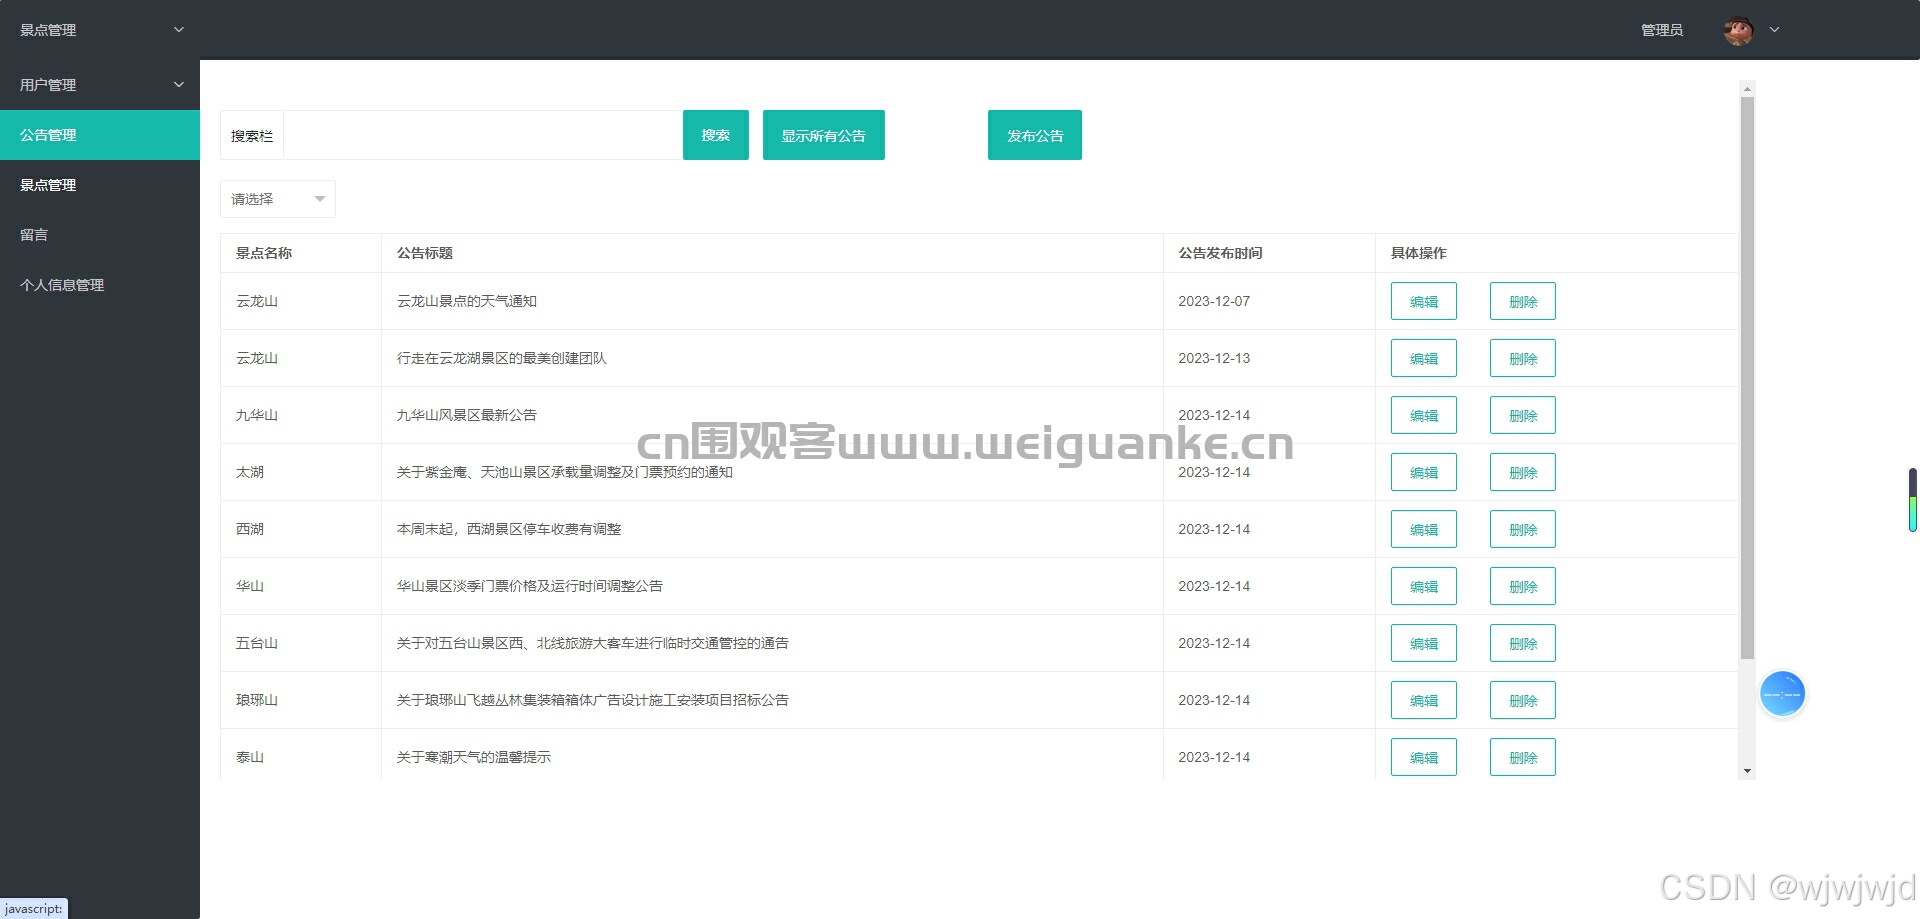This screenshot has height=919, width=1920.
Task: Edit the 泰山 cold wave notice
Action: click(1424, 757)
